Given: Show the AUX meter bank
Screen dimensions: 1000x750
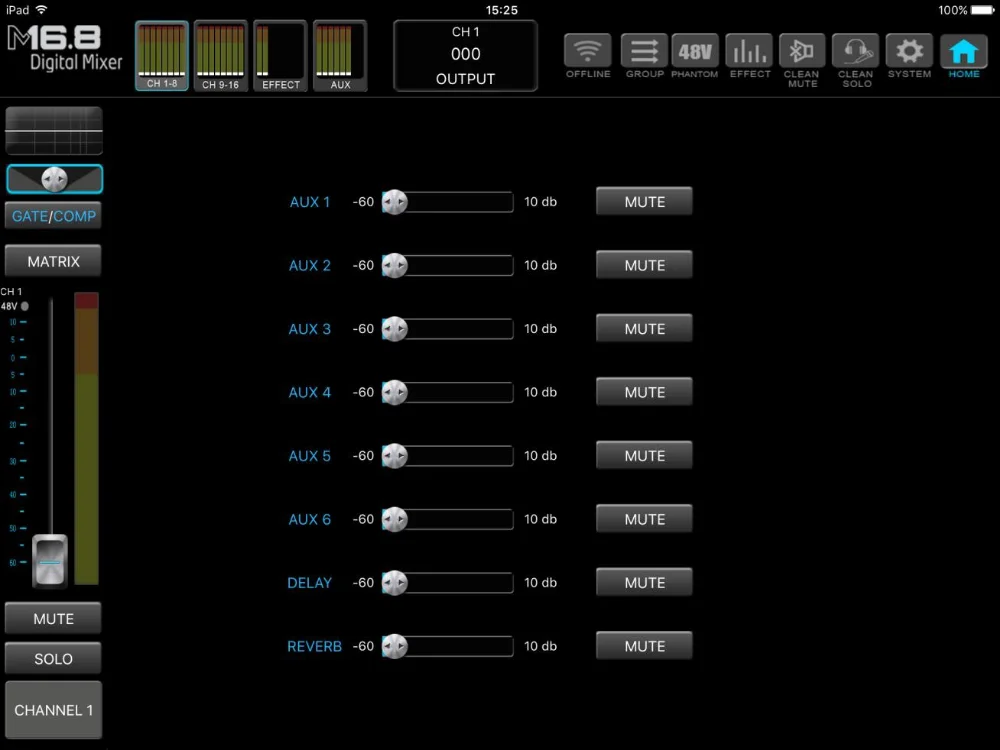Looking at the screenshot, I should pyautogui.click(x=340, y=55).
